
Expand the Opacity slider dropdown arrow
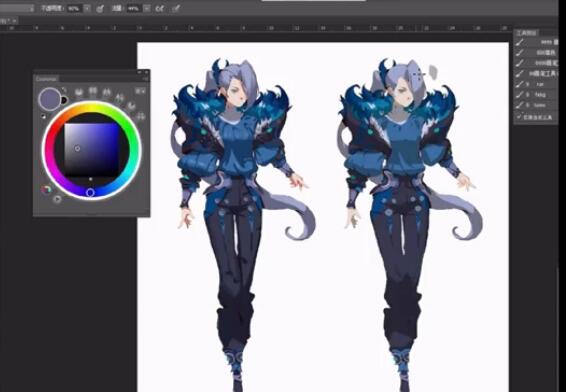(x=87, y=8)
